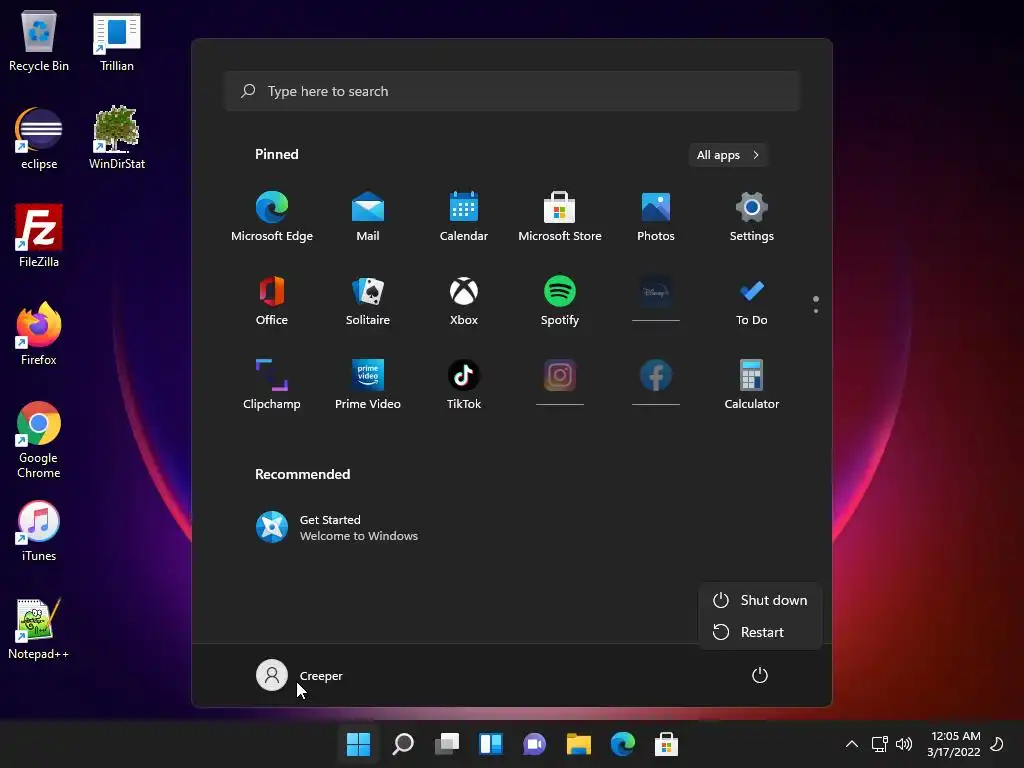The width and height of the screenshot is (1024, 768).
Task: Open the Calendar app
Action: click(x=464, y=217)
